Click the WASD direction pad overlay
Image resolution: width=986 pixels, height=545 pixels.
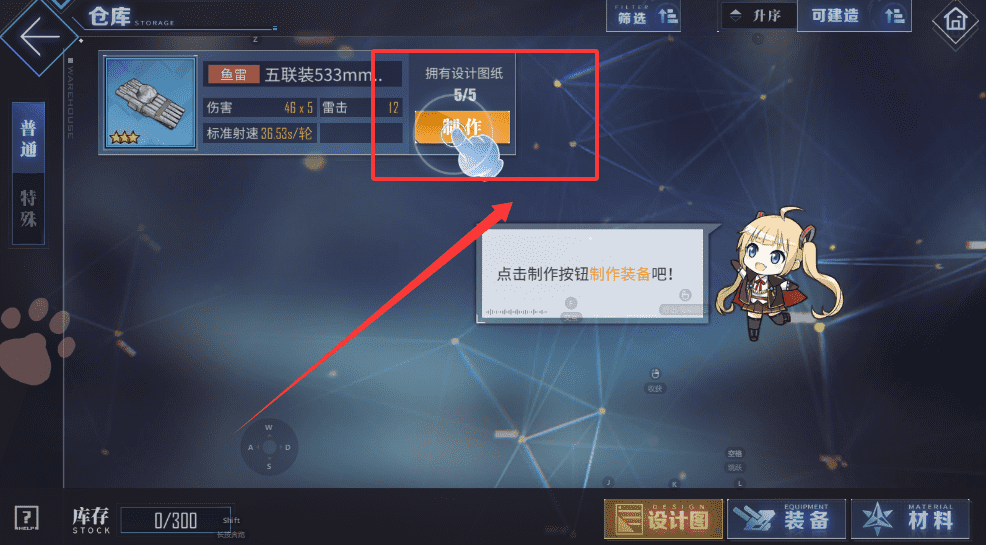[269, 447]
